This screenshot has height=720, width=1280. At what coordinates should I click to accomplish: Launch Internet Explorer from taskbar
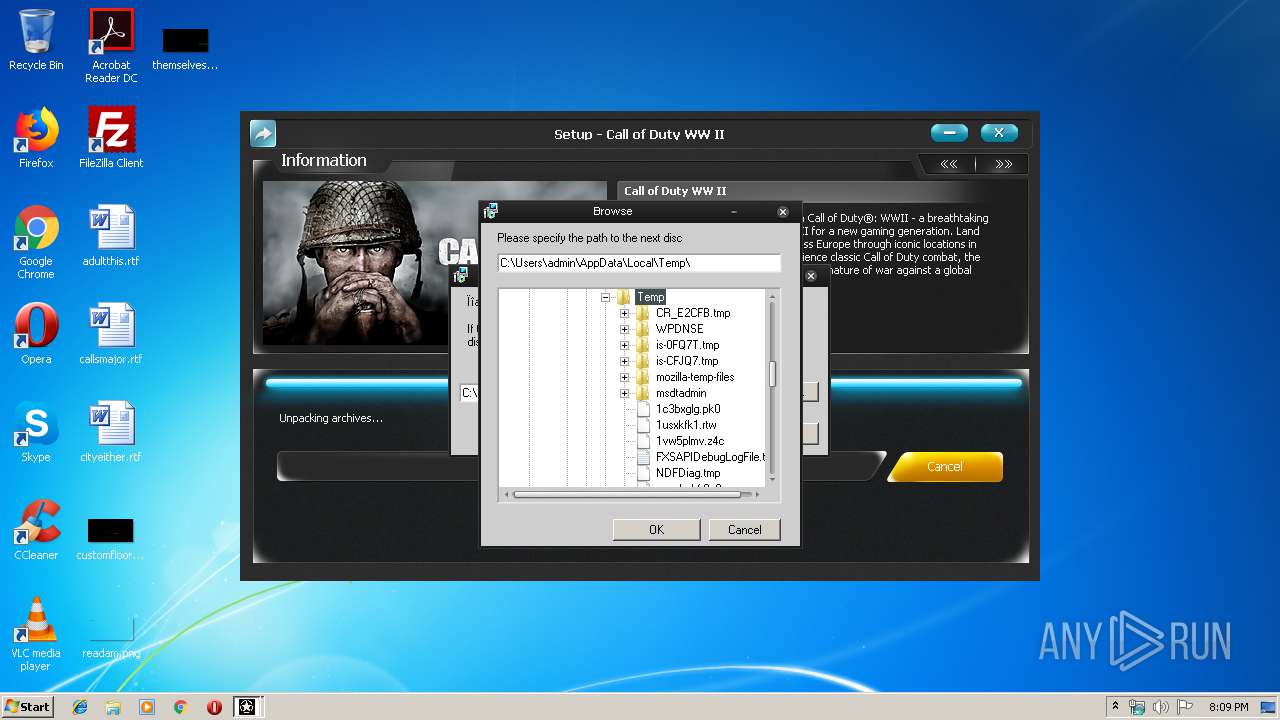coord(80,707)
